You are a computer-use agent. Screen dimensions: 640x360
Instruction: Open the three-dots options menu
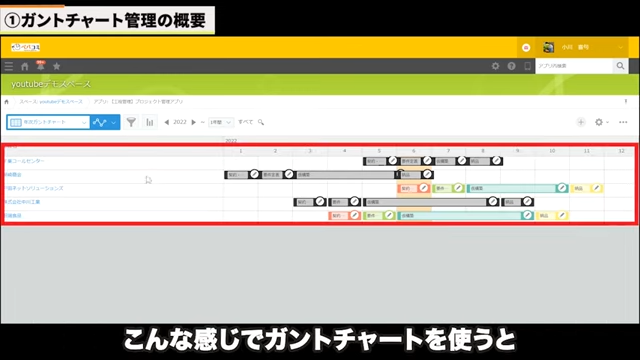[623, 122]
